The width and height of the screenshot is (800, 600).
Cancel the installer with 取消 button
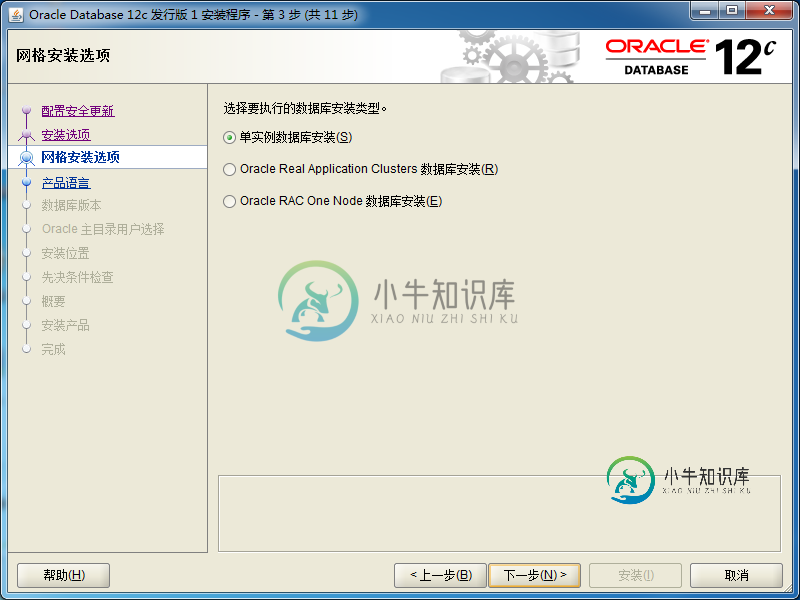click(x=736, y=576)
